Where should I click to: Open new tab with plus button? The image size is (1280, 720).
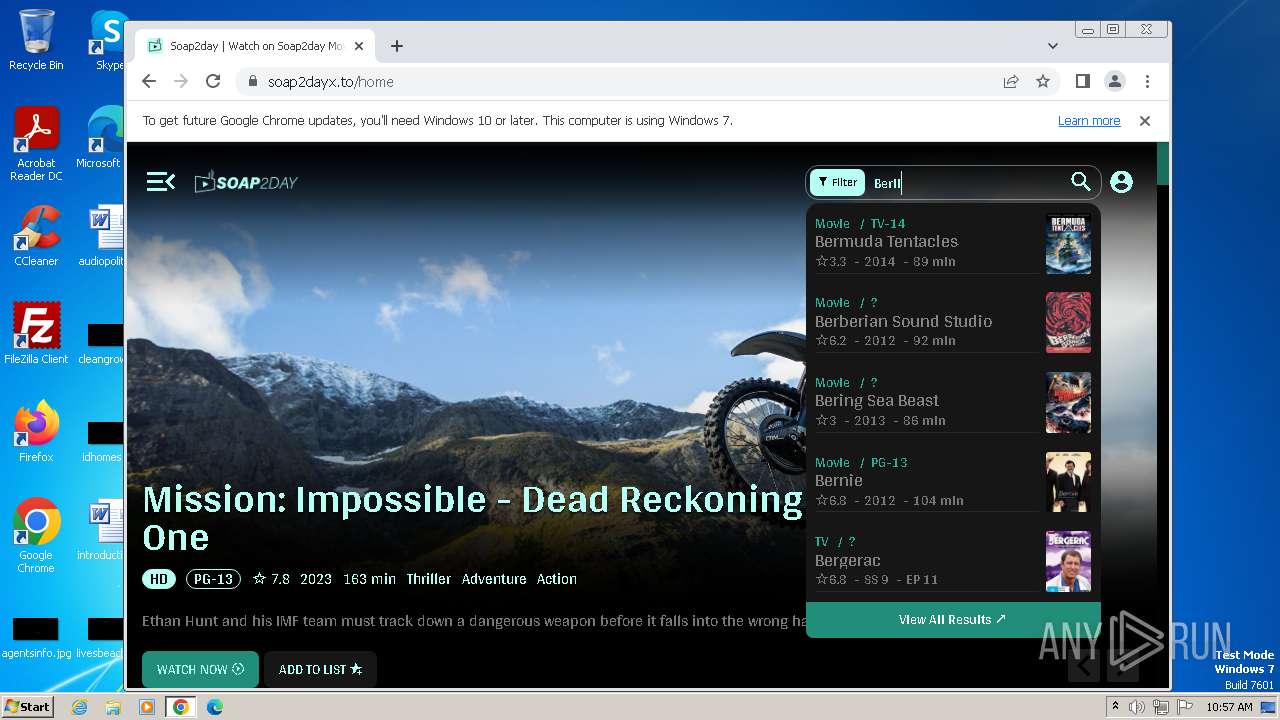pyautogui.click(x=397, y=46)
